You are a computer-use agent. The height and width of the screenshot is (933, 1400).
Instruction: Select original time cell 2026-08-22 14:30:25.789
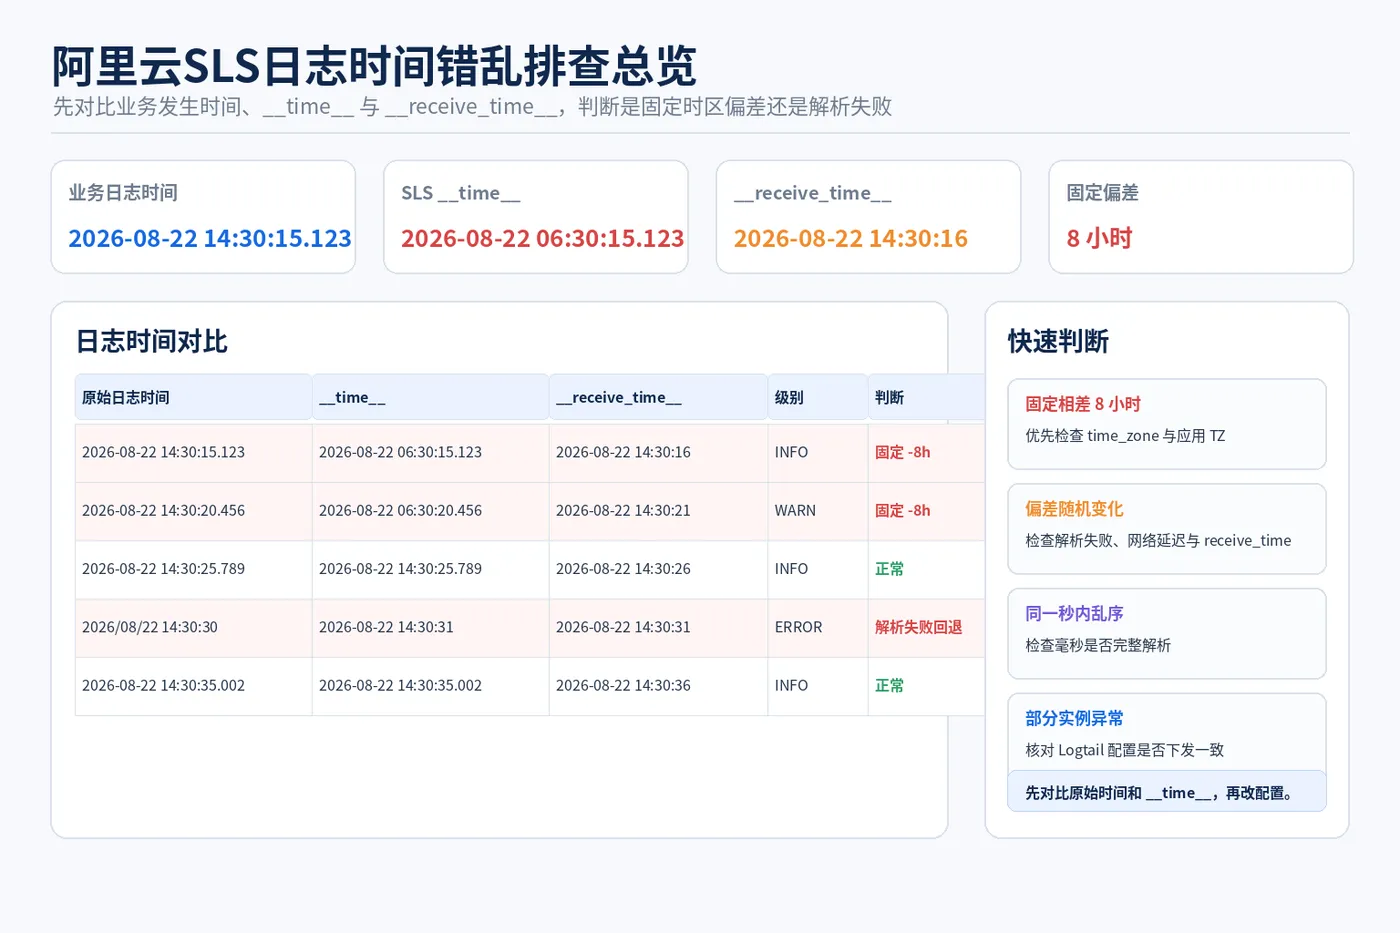tap(194, 568)
